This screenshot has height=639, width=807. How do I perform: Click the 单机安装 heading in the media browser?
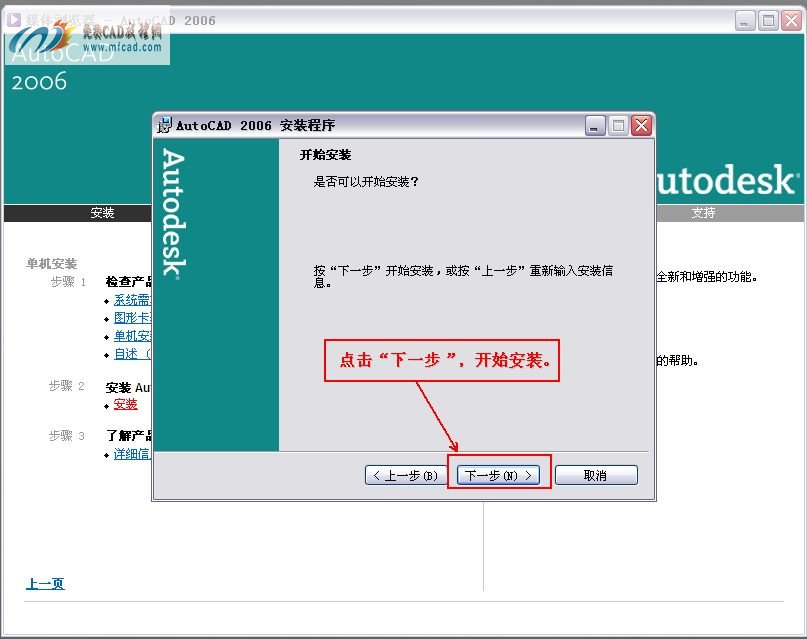click(x=51, y=264)
